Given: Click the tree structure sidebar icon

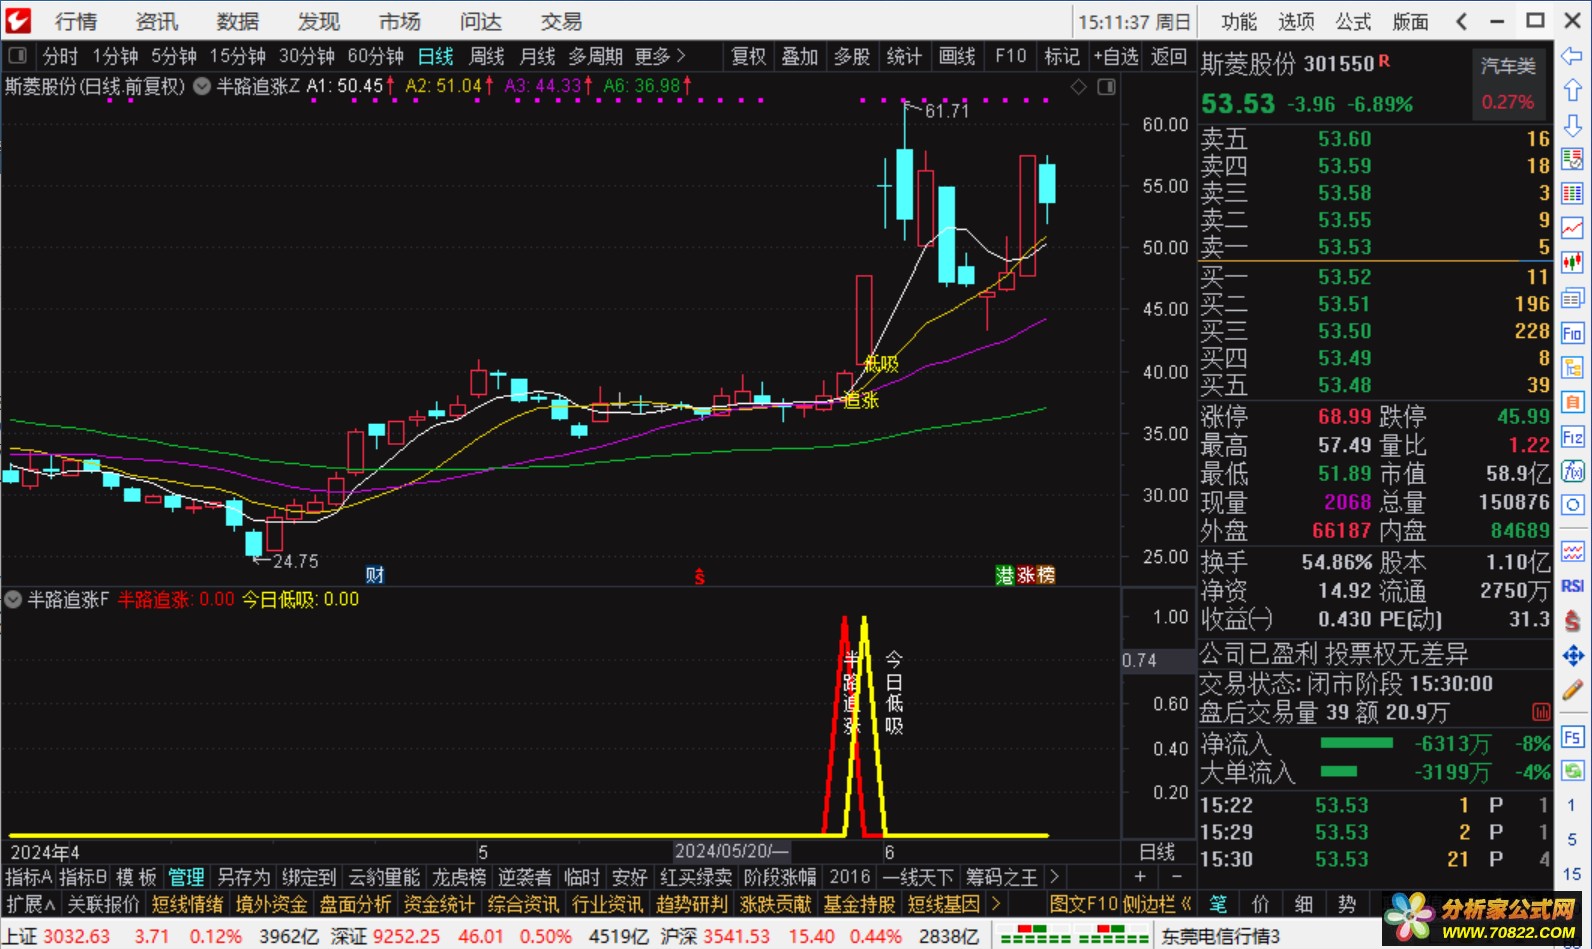Looking at the screenshot, I should (1572, 367).
